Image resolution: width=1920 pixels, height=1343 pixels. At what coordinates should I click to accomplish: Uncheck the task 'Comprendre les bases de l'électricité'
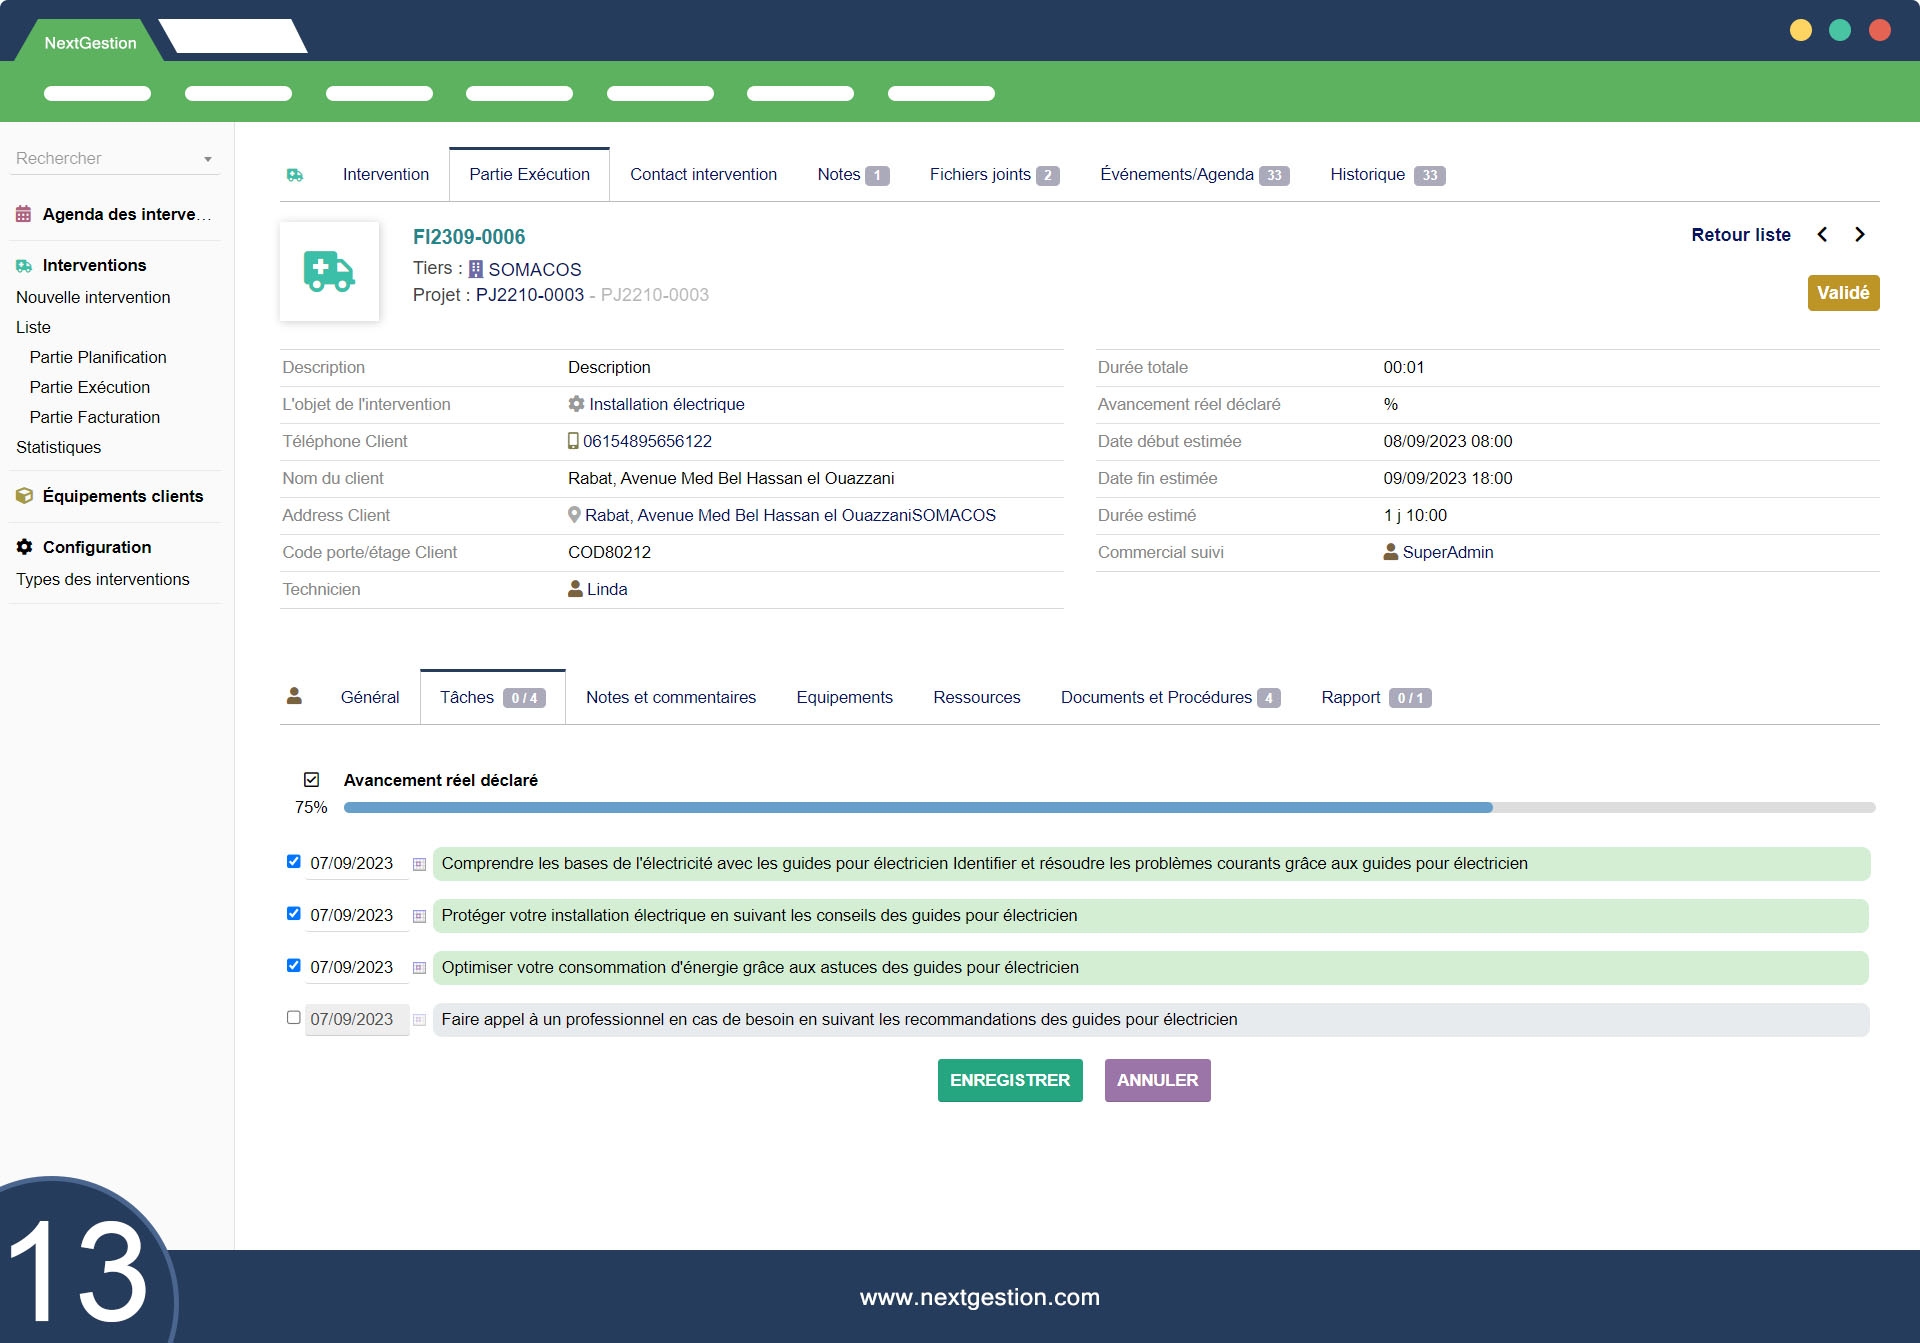click(293, 861)
